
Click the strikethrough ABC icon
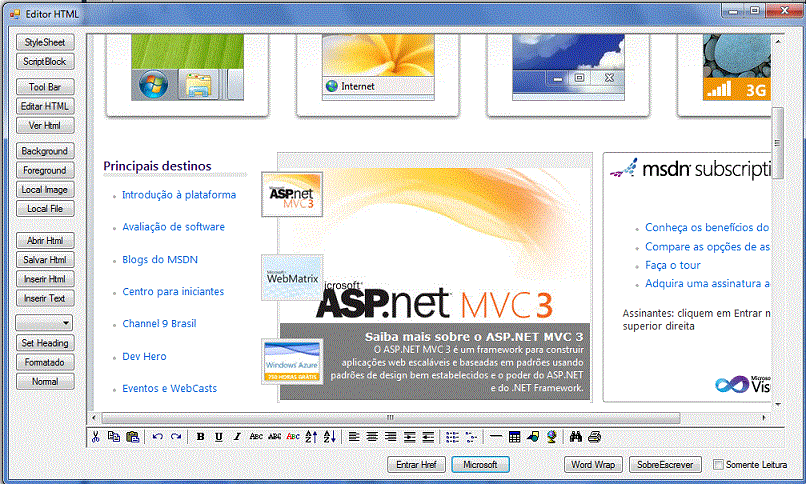click(274, 437)
